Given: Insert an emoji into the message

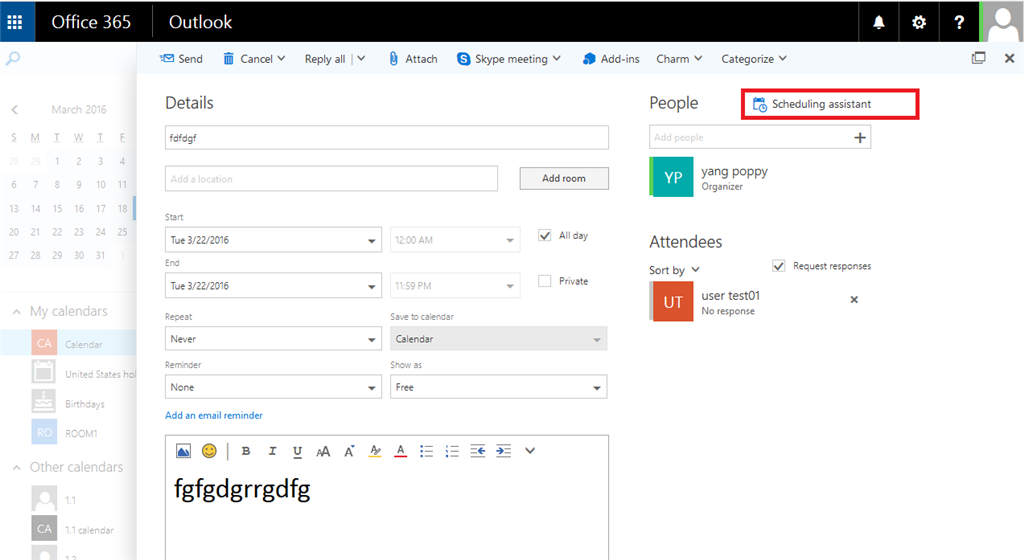Looking at the screenshot, I should click(x=209, y=450).
